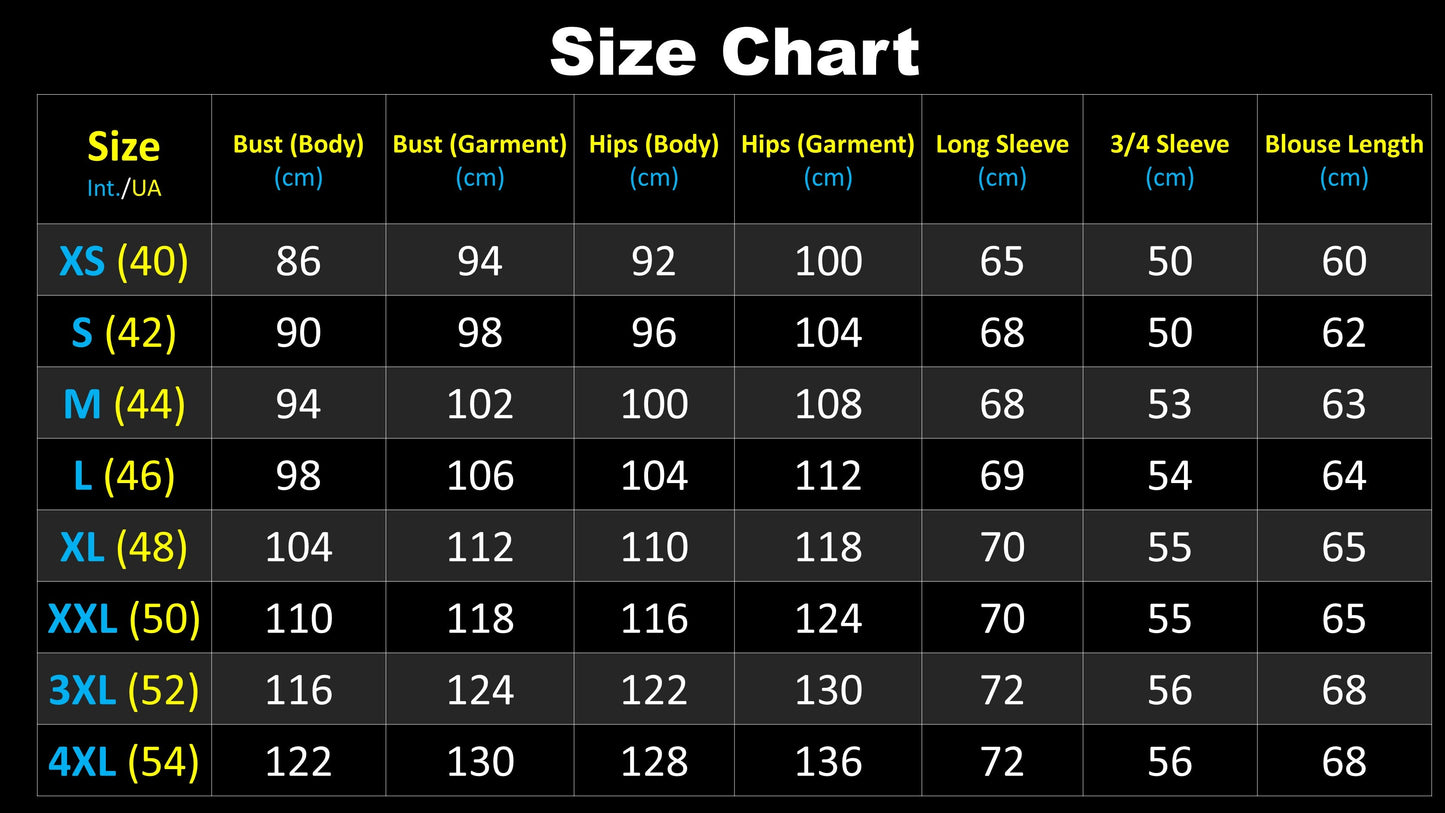1445x813 pixels.
Task: Select the 3XL (52) size row label
Action: click(x=124, y=690)
